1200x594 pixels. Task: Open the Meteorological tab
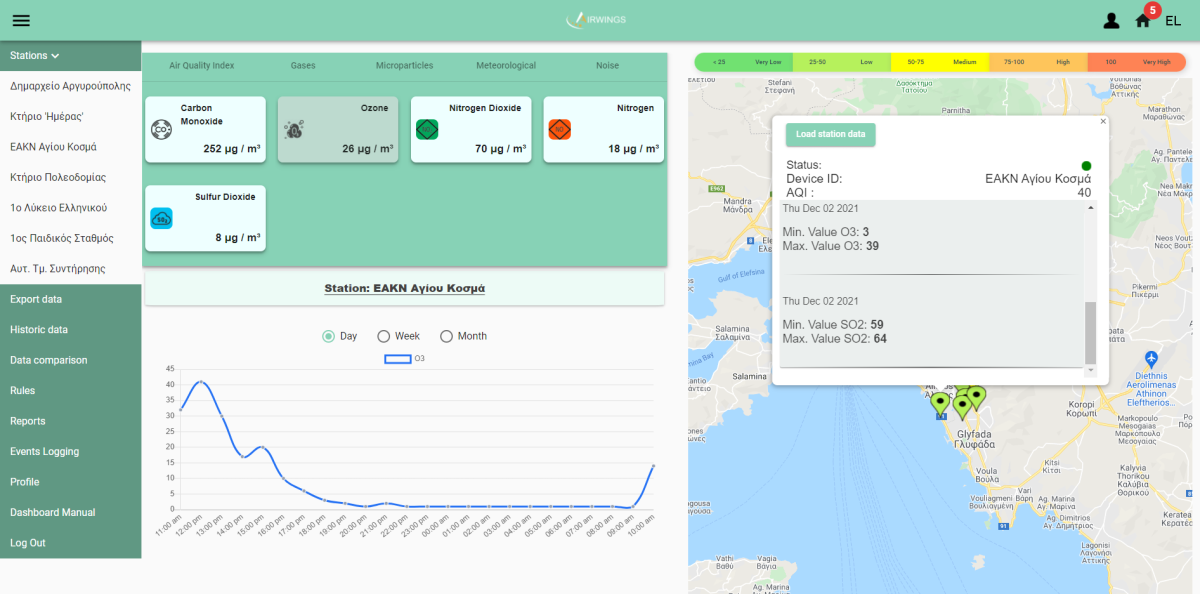(506, 65)
